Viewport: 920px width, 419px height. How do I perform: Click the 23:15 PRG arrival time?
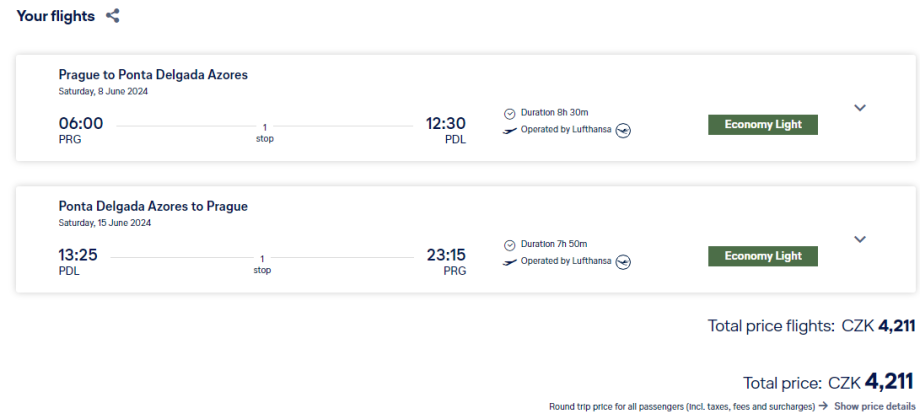coord(446,255)
